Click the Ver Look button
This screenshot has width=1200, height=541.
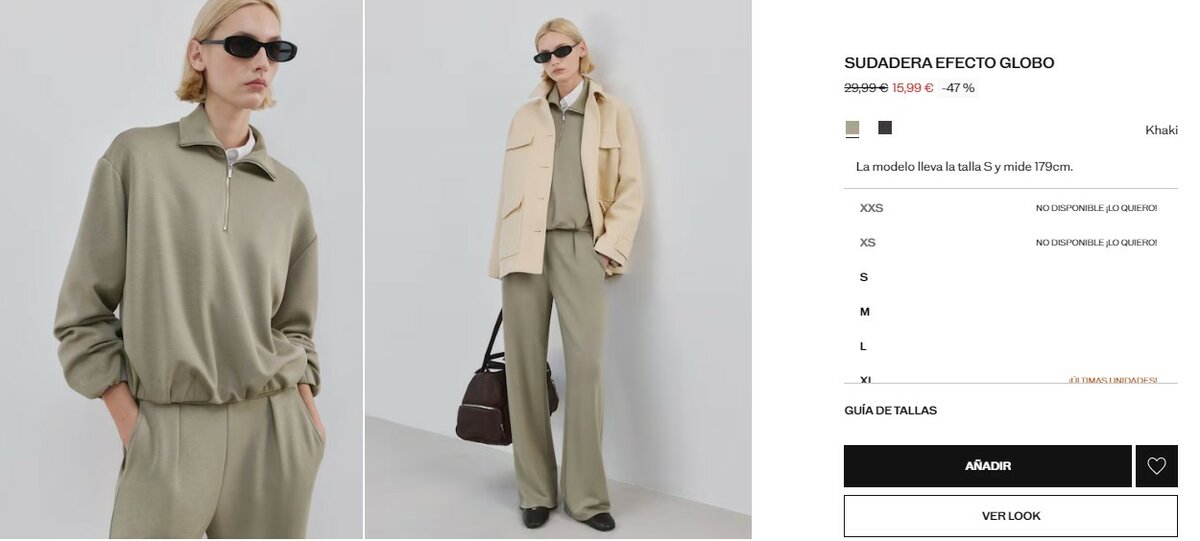point(1011,516)
